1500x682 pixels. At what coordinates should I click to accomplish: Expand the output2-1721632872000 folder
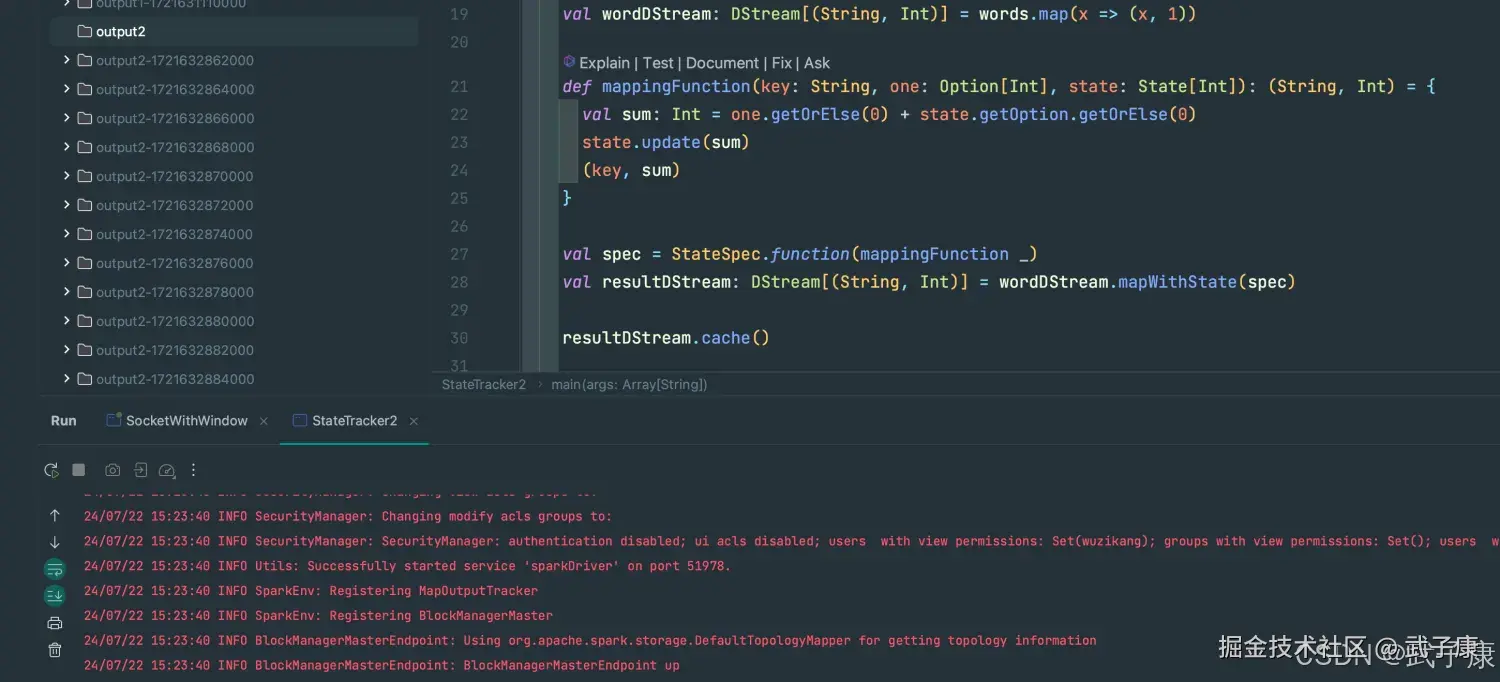point(67,205)
